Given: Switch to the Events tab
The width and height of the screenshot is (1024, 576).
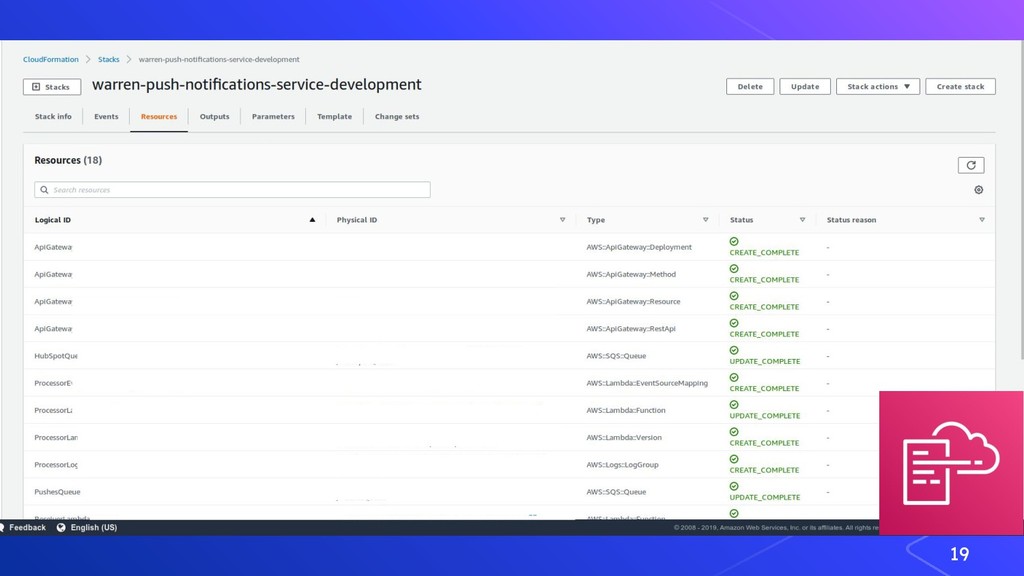Looking at the screenshot, I should tap(106, 117).
